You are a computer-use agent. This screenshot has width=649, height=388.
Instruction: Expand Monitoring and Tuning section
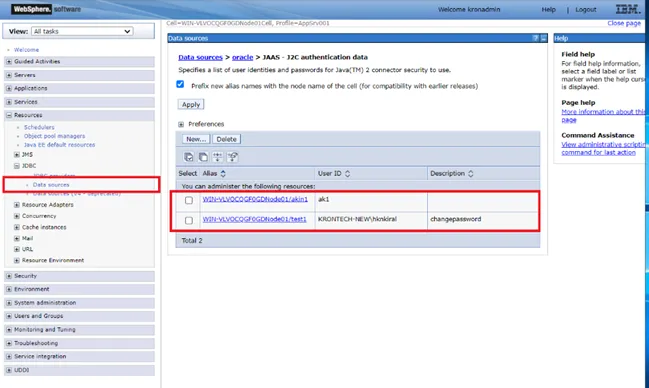pos(9,330)
